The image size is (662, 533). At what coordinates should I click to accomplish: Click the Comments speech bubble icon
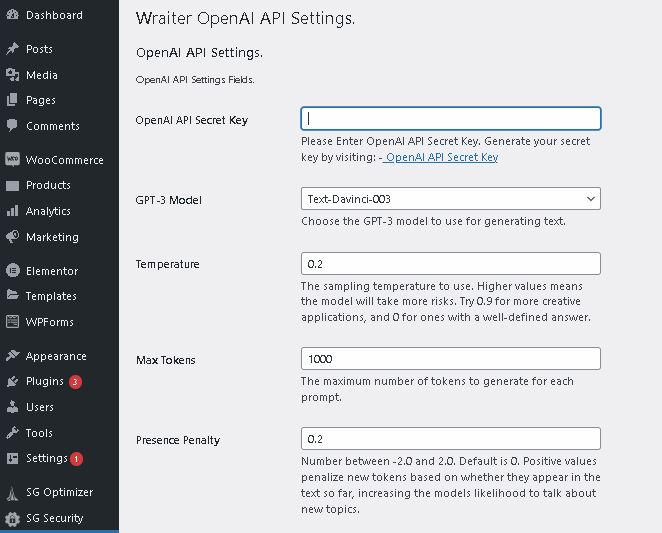[x=12, y=125]
